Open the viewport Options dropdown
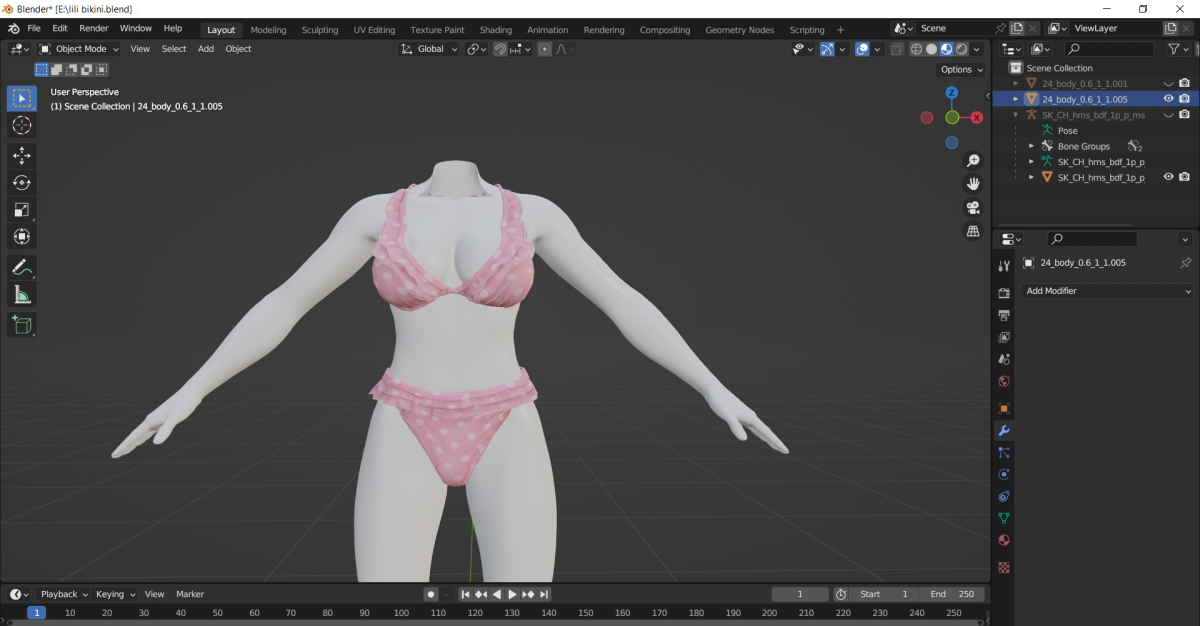This screenshot has height=626, width=1200. coord(961,69)
